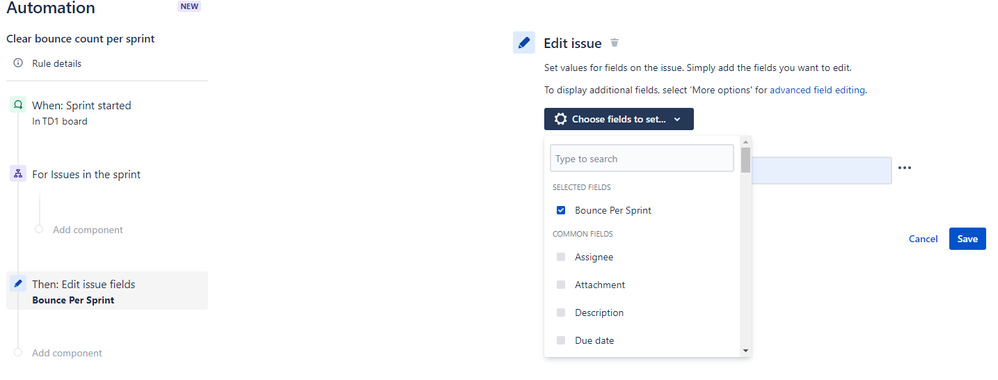The height and width of the screenshot is (380, 998).
Task: Save the Edit issue action
Action: (x=967, y=239)
